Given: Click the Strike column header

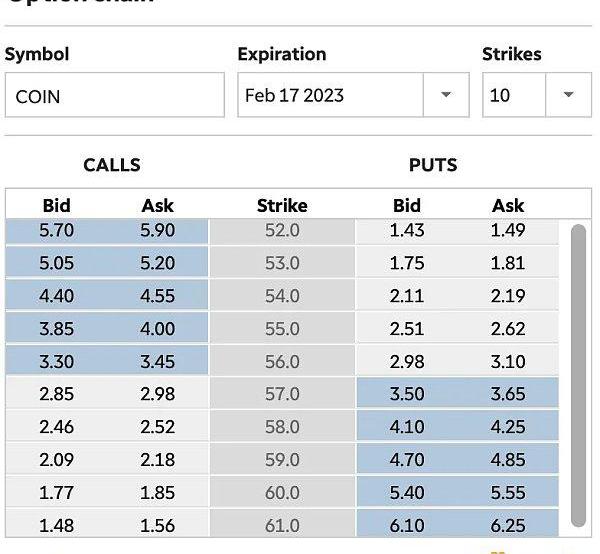Looking at the screenshot, I should point(282,206).
